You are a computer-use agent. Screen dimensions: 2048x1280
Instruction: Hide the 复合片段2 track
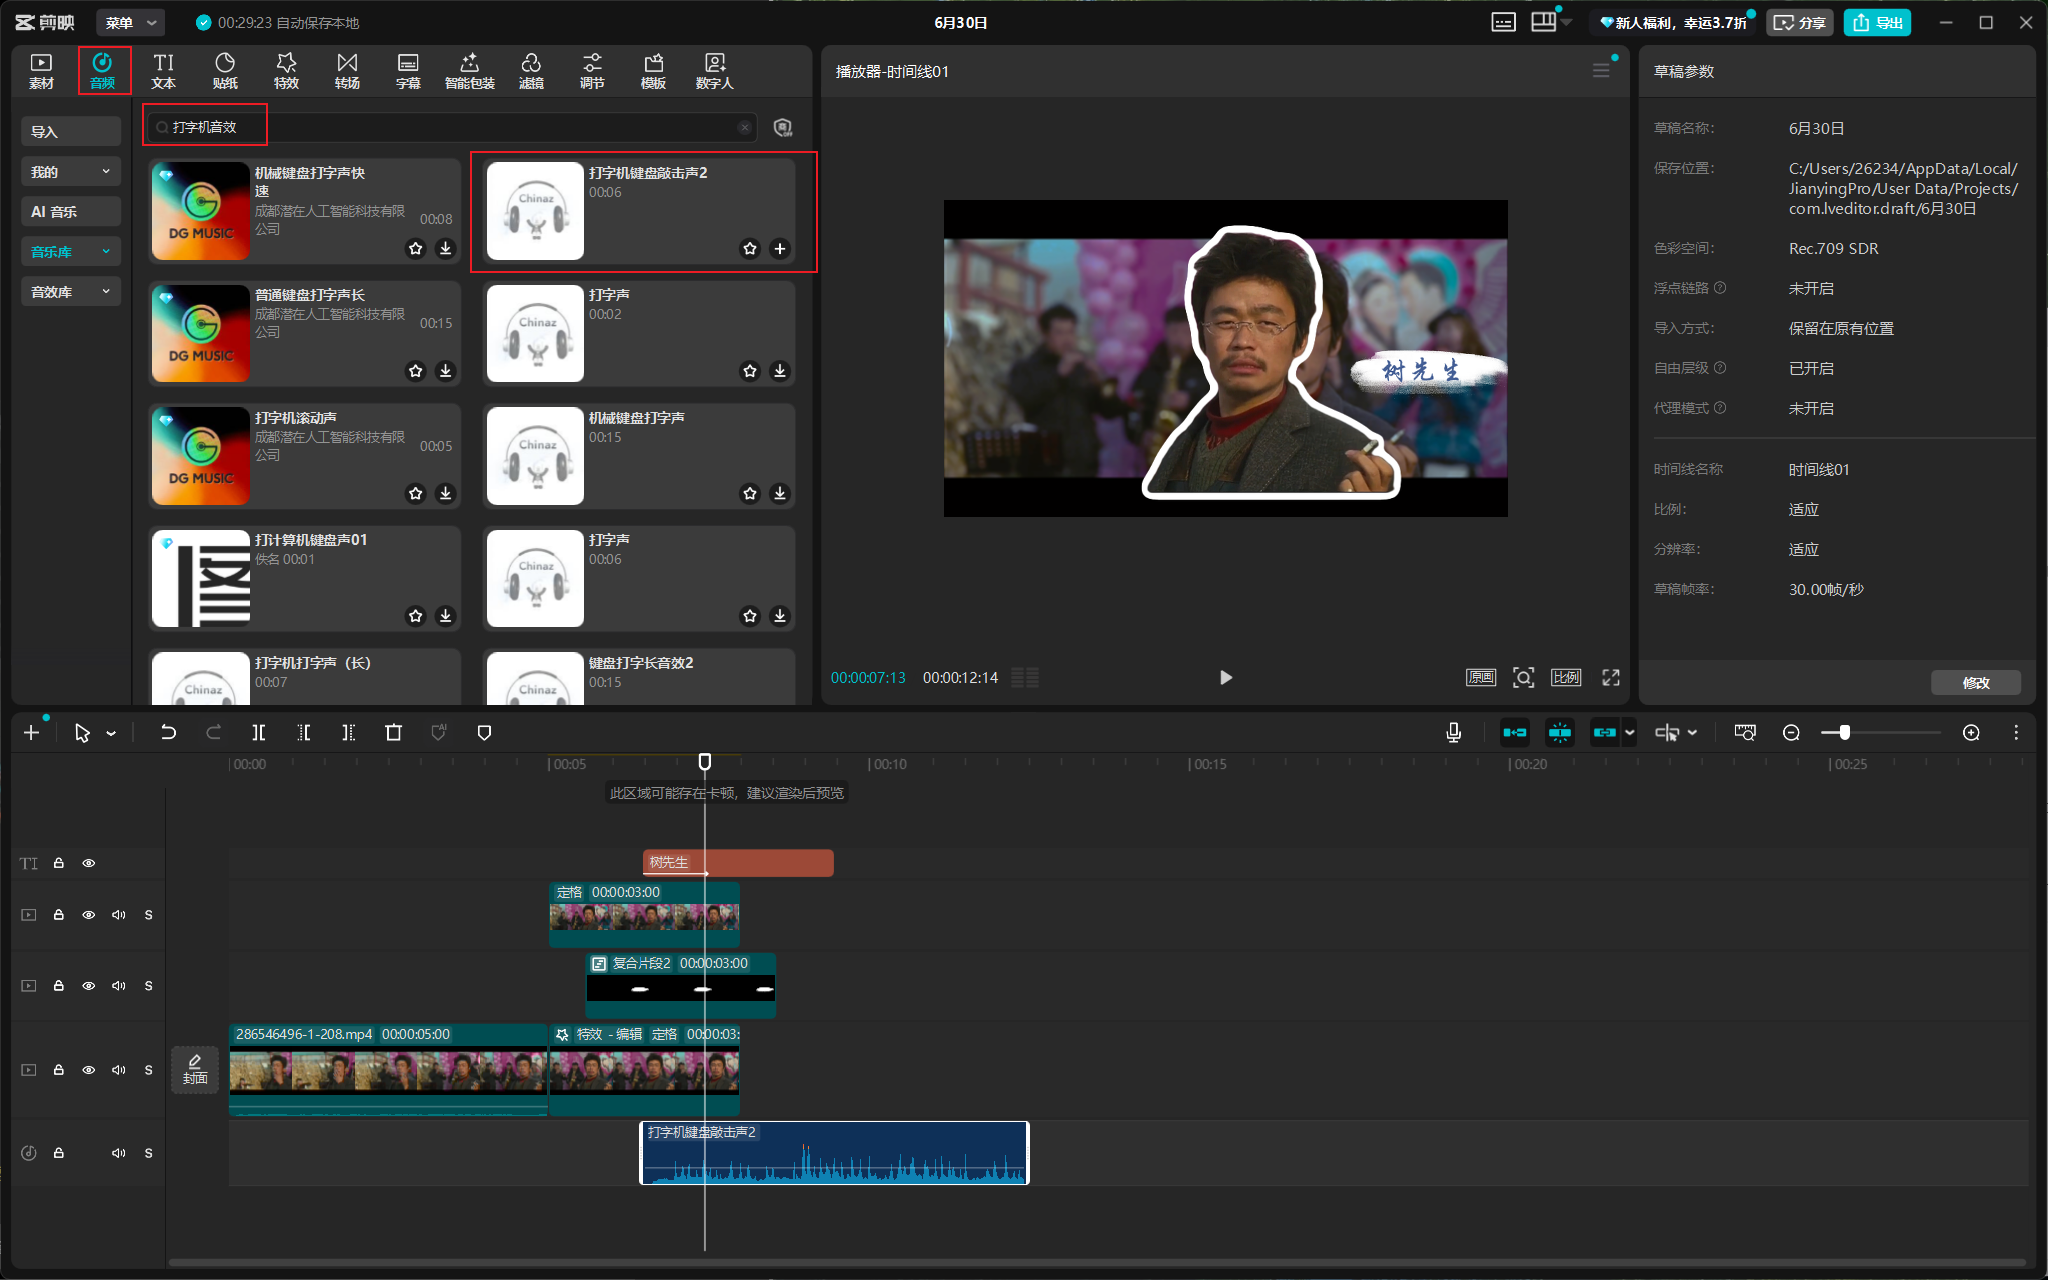click(89, 986)
